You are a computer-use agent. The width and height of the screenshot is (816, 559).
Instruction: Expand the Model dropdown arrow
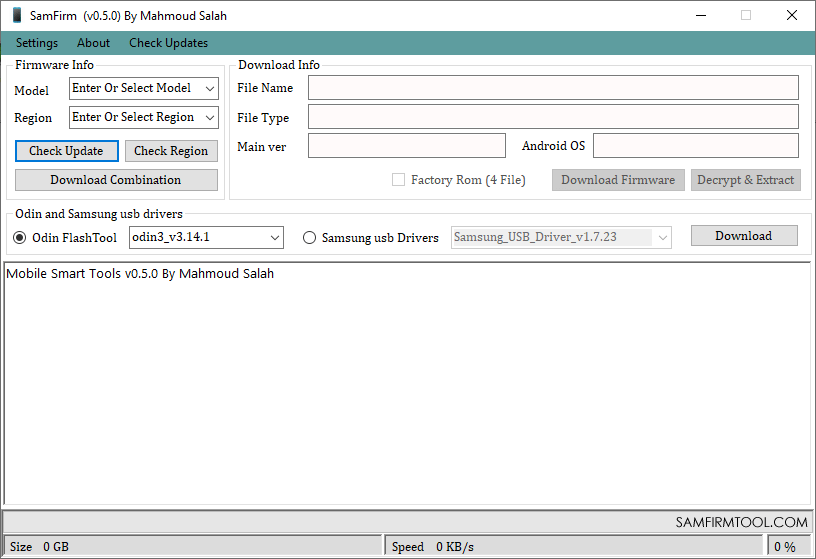pyautogui.click(x=210, y=88)
